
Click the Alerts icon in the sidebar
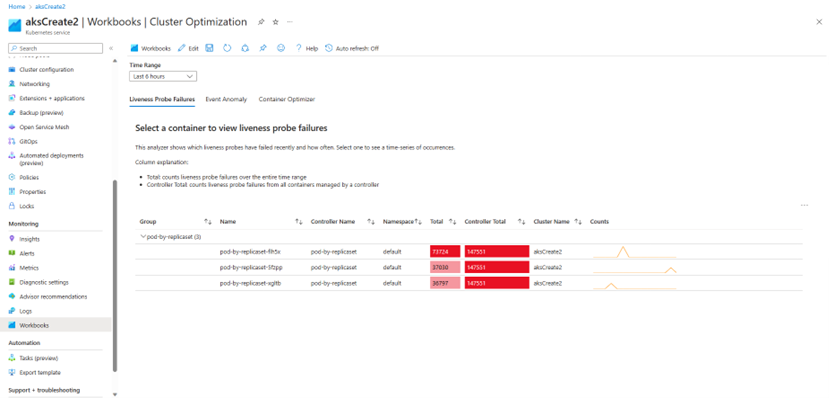tap(12, 253)
